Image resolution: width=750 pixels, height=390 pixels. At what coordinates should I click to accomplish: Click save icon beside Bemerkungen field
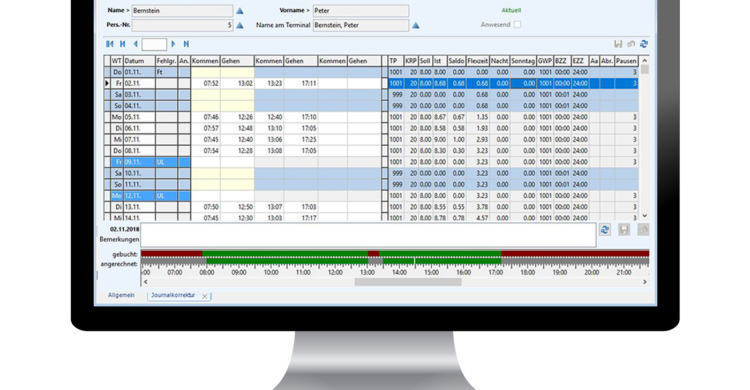(624, 230)
